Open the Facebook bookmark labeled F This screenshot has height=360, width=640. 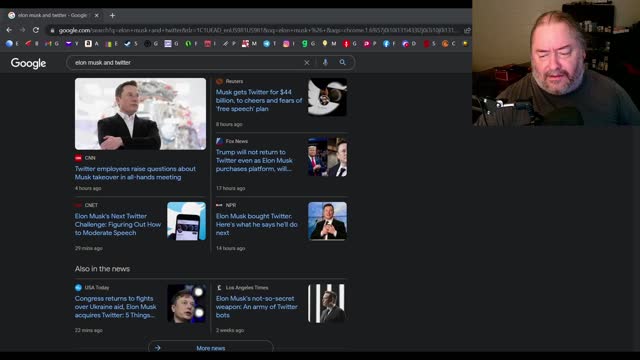click(389, 43)
